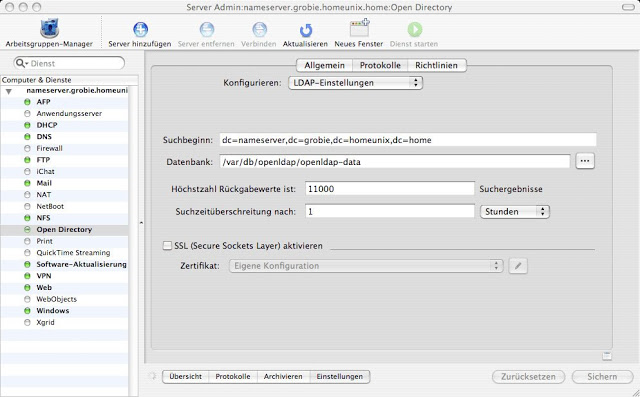Click the Datenbank path input field
640x397 pixels.
coord(395,162)
